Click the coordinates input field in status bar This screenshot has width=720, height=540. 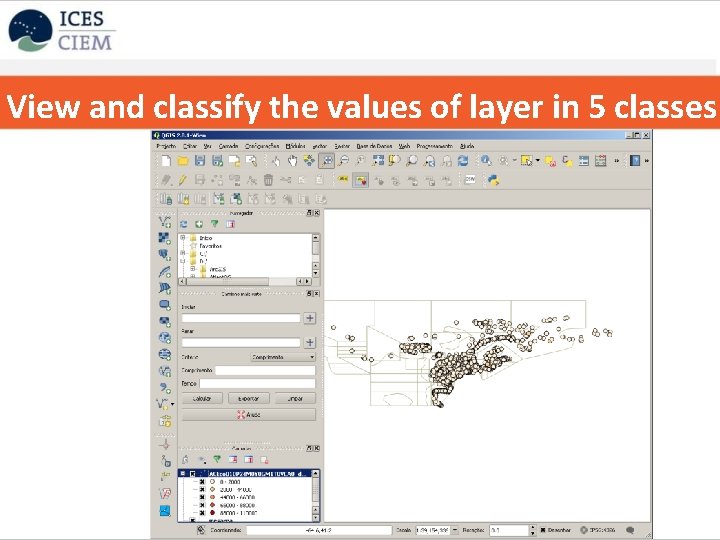(319, 530)
